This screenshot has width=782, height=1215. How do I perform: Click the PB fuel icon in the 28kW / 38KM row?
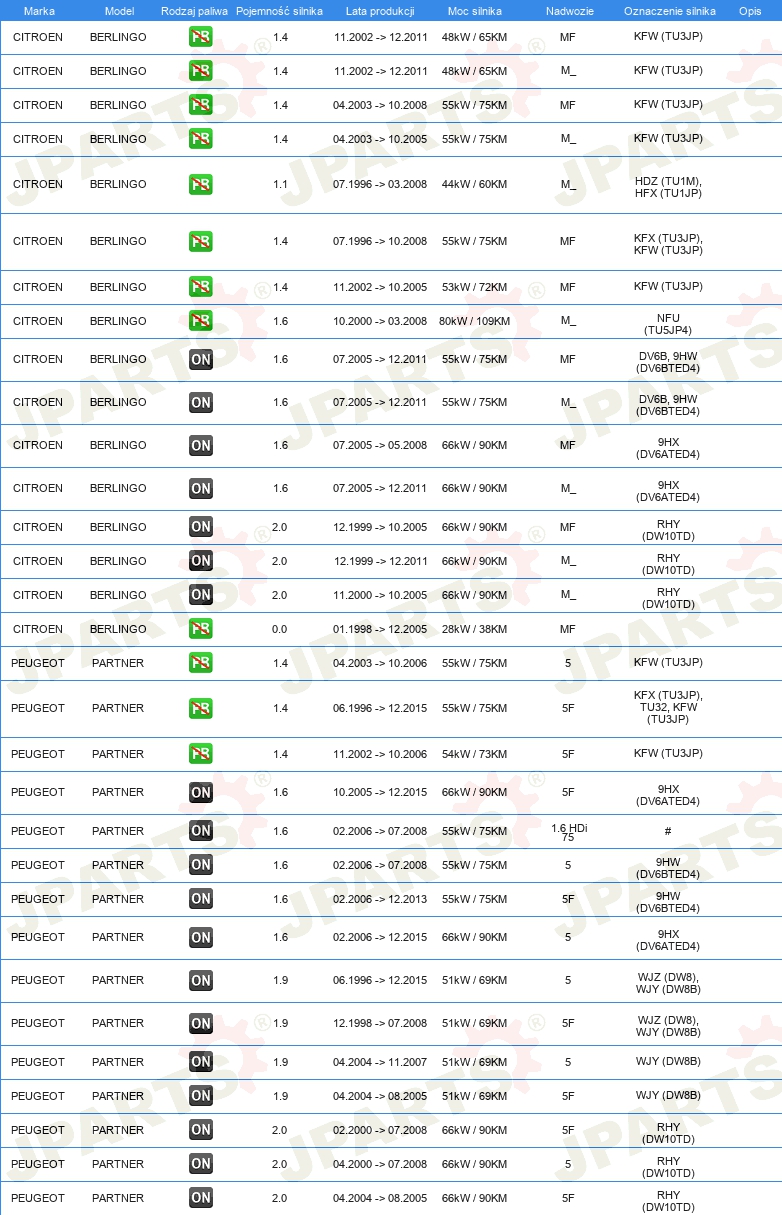(201, 629)
